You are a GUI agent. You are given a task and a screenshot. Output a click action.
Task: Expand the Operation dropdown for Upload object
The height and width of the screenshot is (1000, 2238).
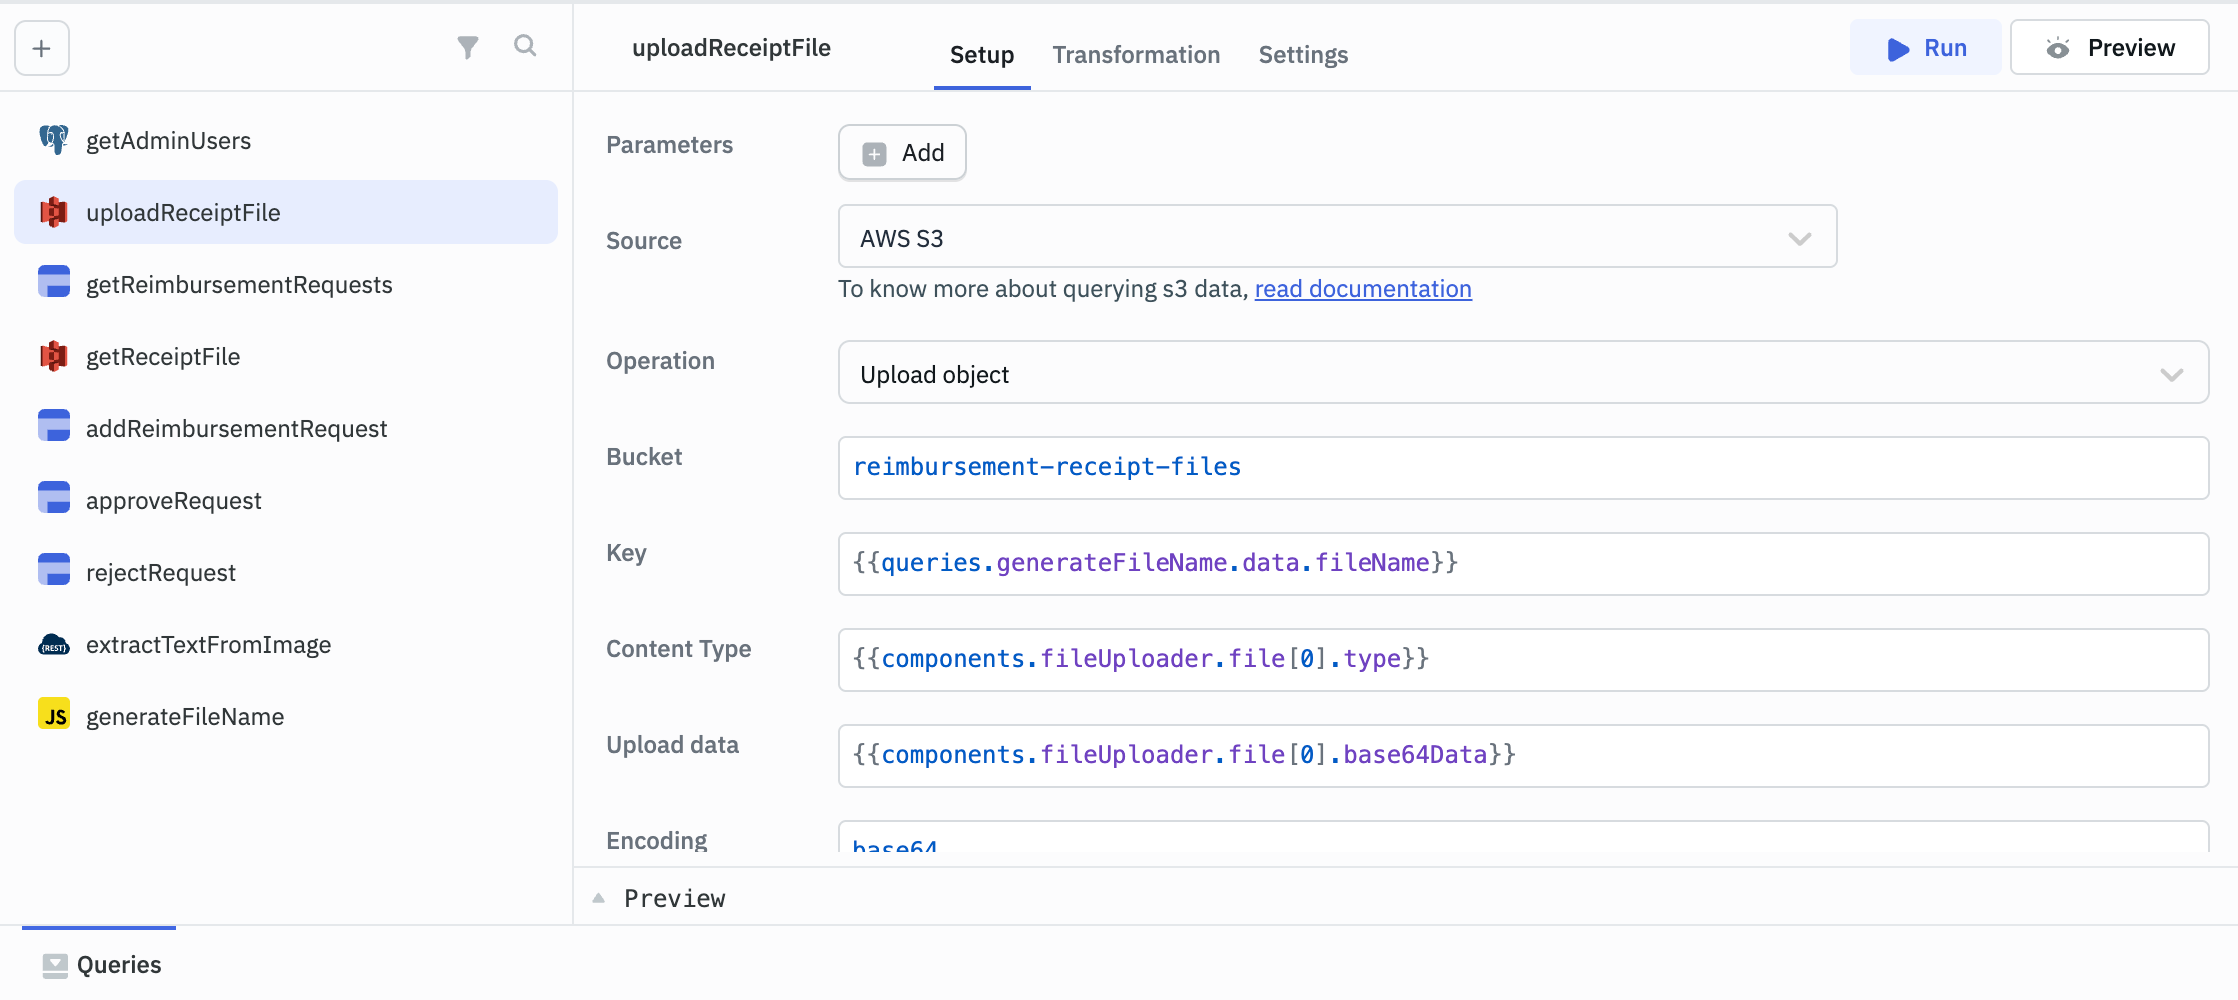(x=2171, y=374)
